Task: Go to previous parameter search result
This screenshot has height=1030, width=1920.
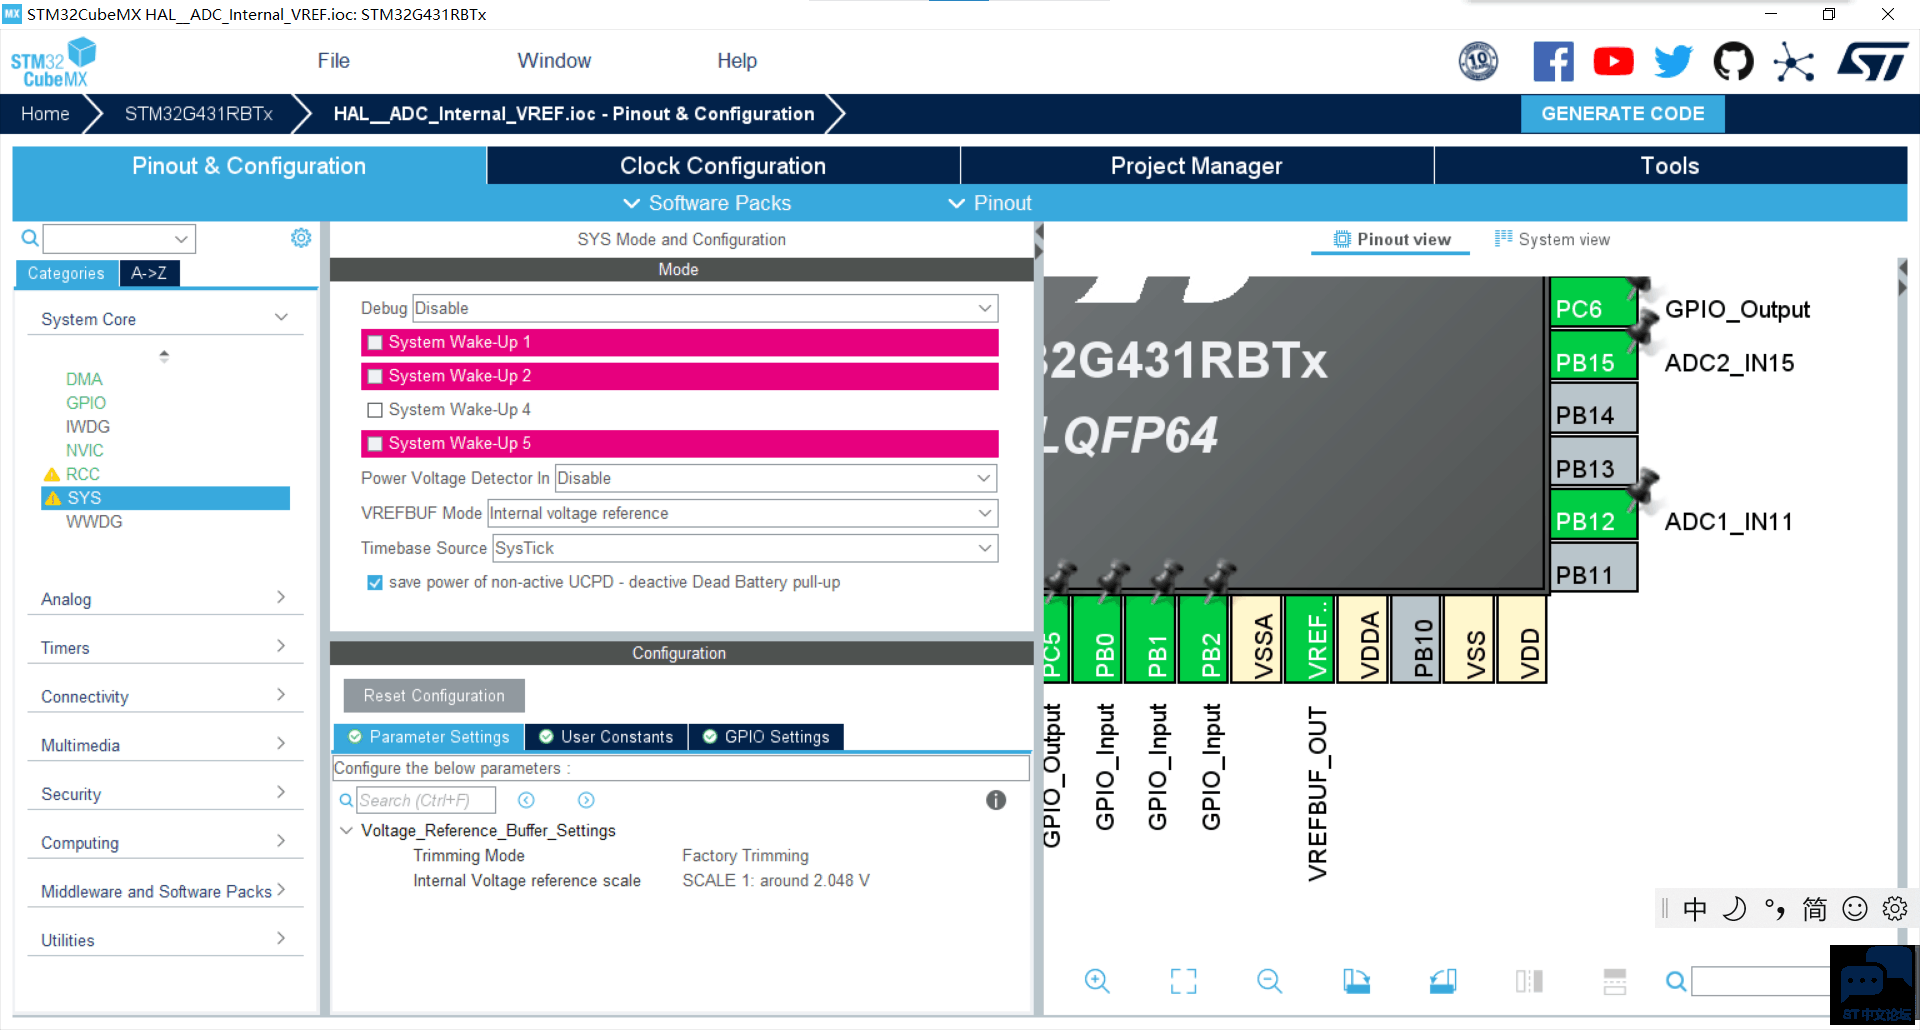Action: pyautogui.click(x=526, y=800)
